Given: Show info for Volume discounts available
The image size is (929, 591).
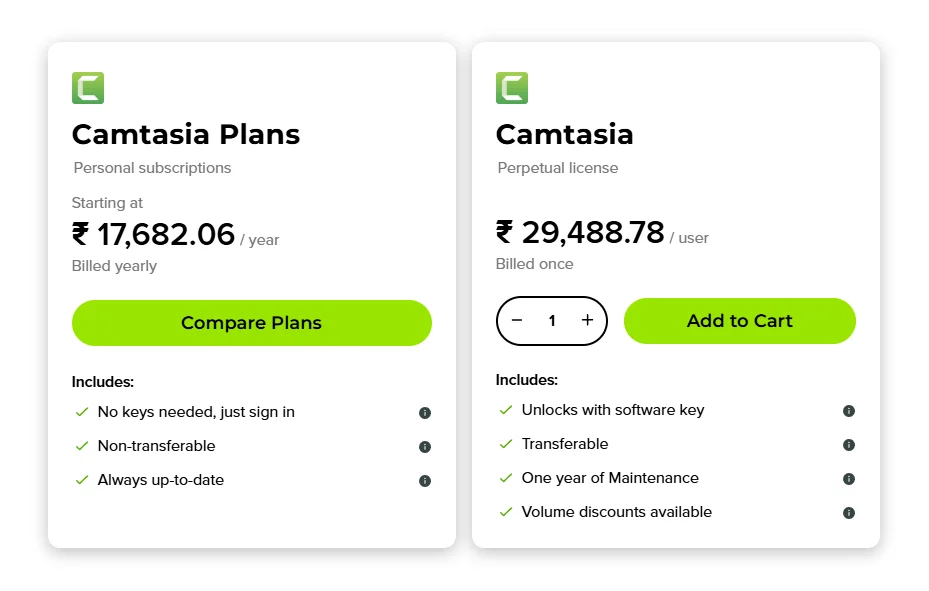Looking at the screenshot, I should pyautogui.click(x=849, y=513).
